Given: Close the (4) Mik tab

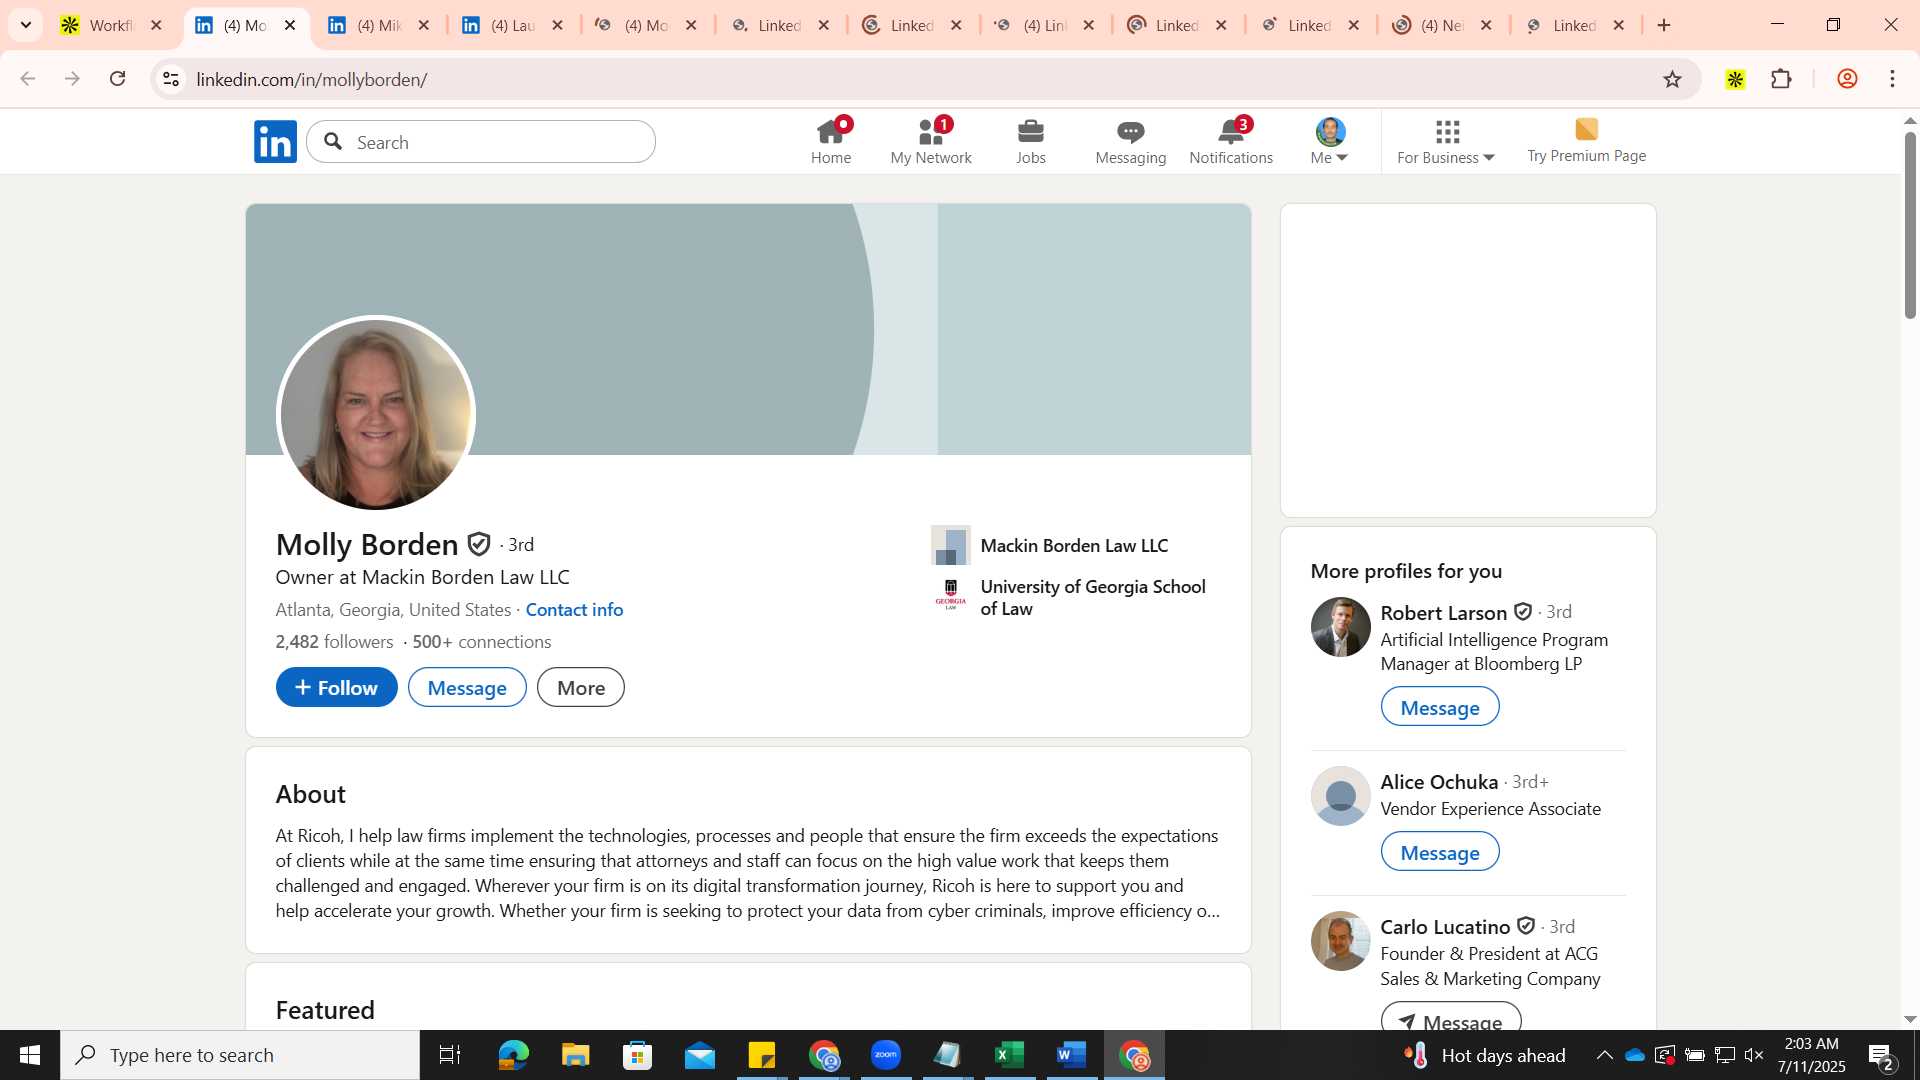Looking at the screenshot, I should [x=424, y=25].
